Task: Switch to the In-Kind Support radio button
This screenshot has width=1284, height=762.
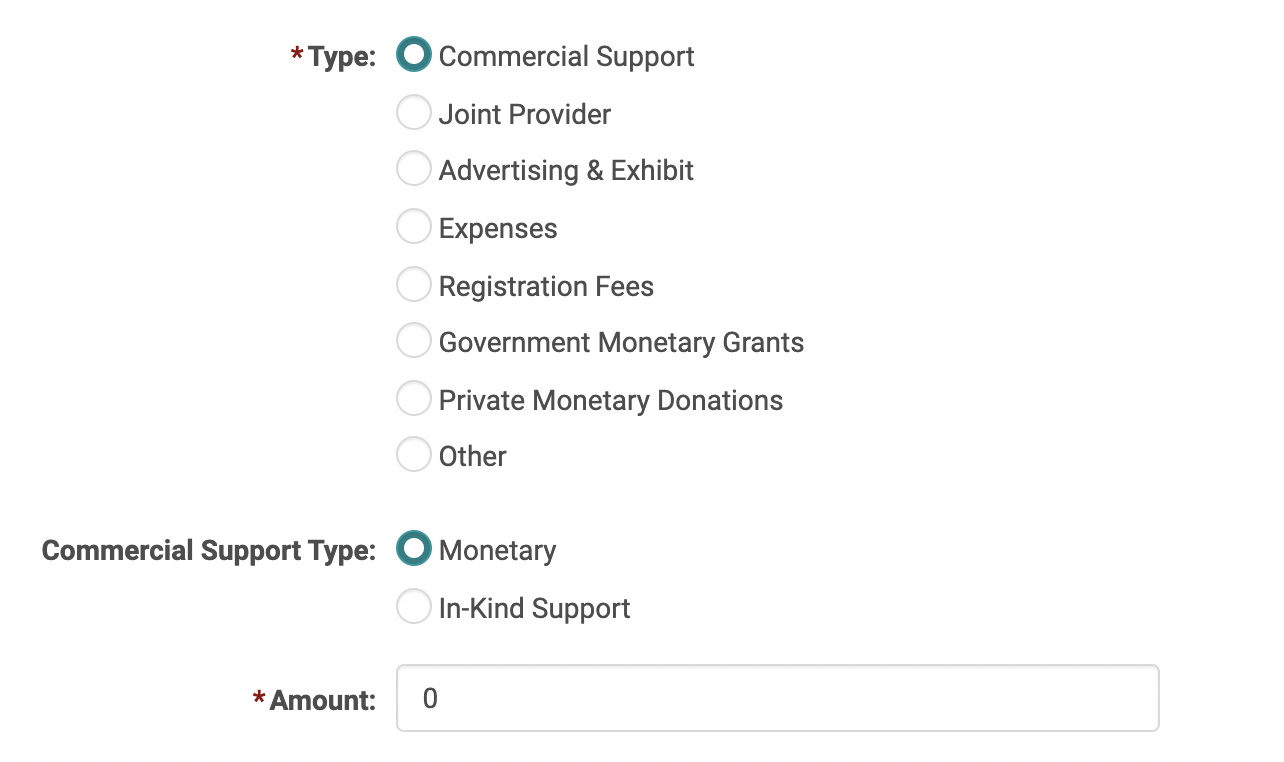Action: click(413, 607)
